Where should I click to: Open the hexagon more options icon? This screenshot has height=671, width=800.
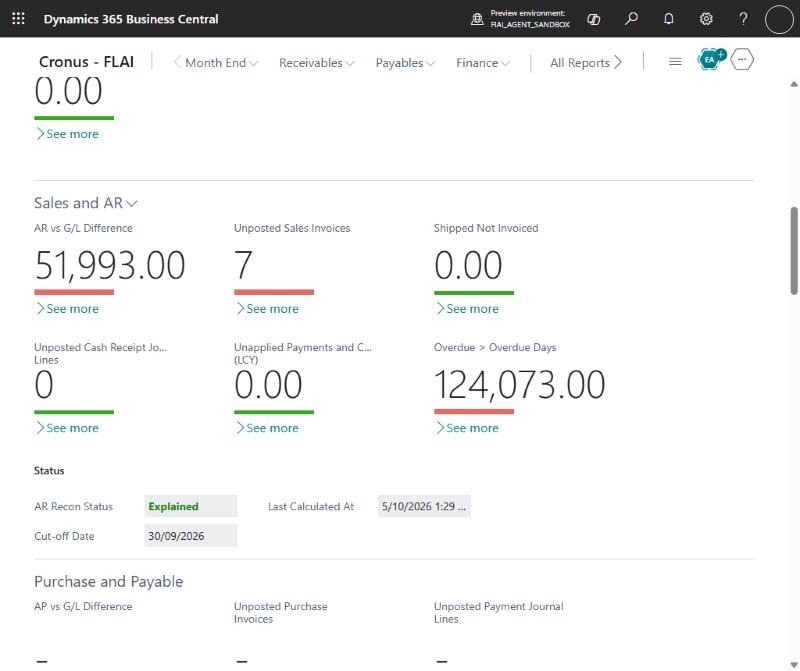point(741,59)
